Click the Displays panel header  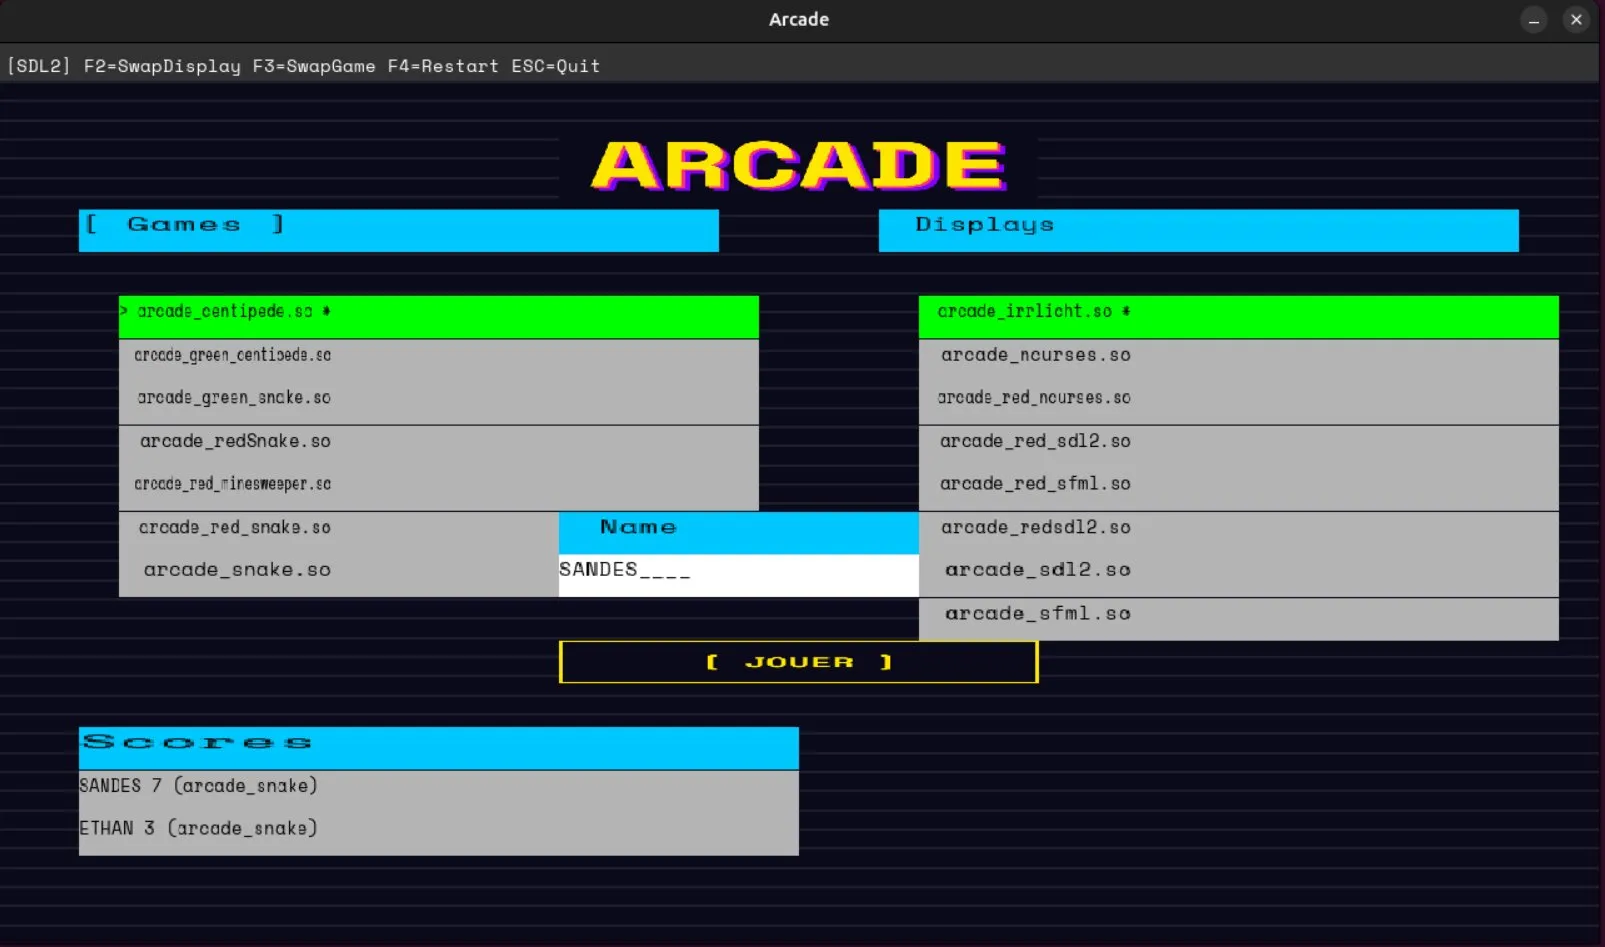pyautogui.click(x=1198, y=230)
